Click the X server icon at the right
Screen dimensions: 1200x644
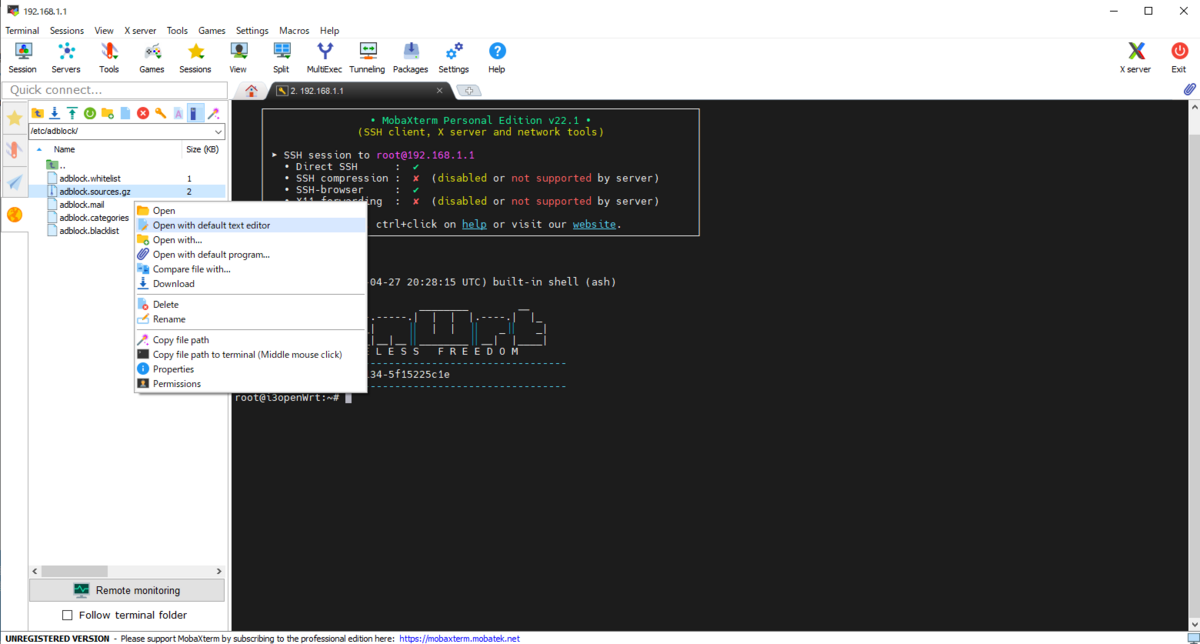tap(1135, 58)
